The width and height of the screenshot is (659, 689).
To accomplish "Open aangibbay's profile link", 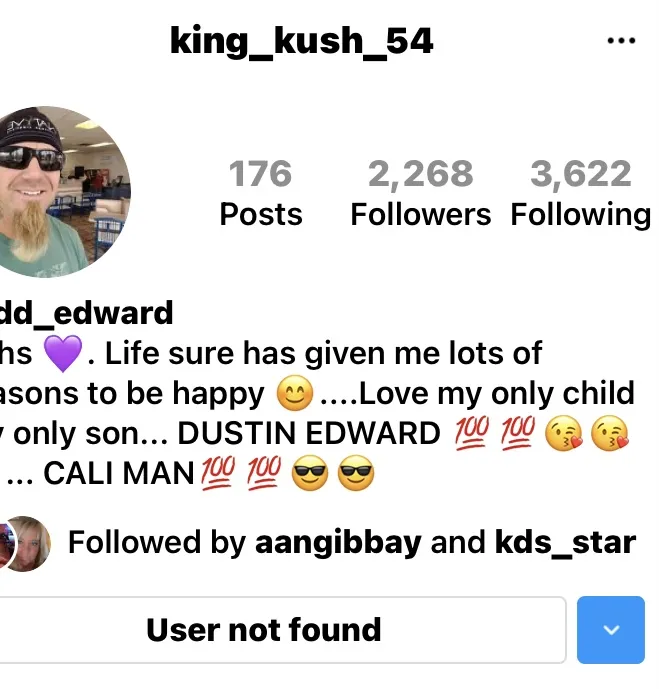I will (x=338, y=543).
